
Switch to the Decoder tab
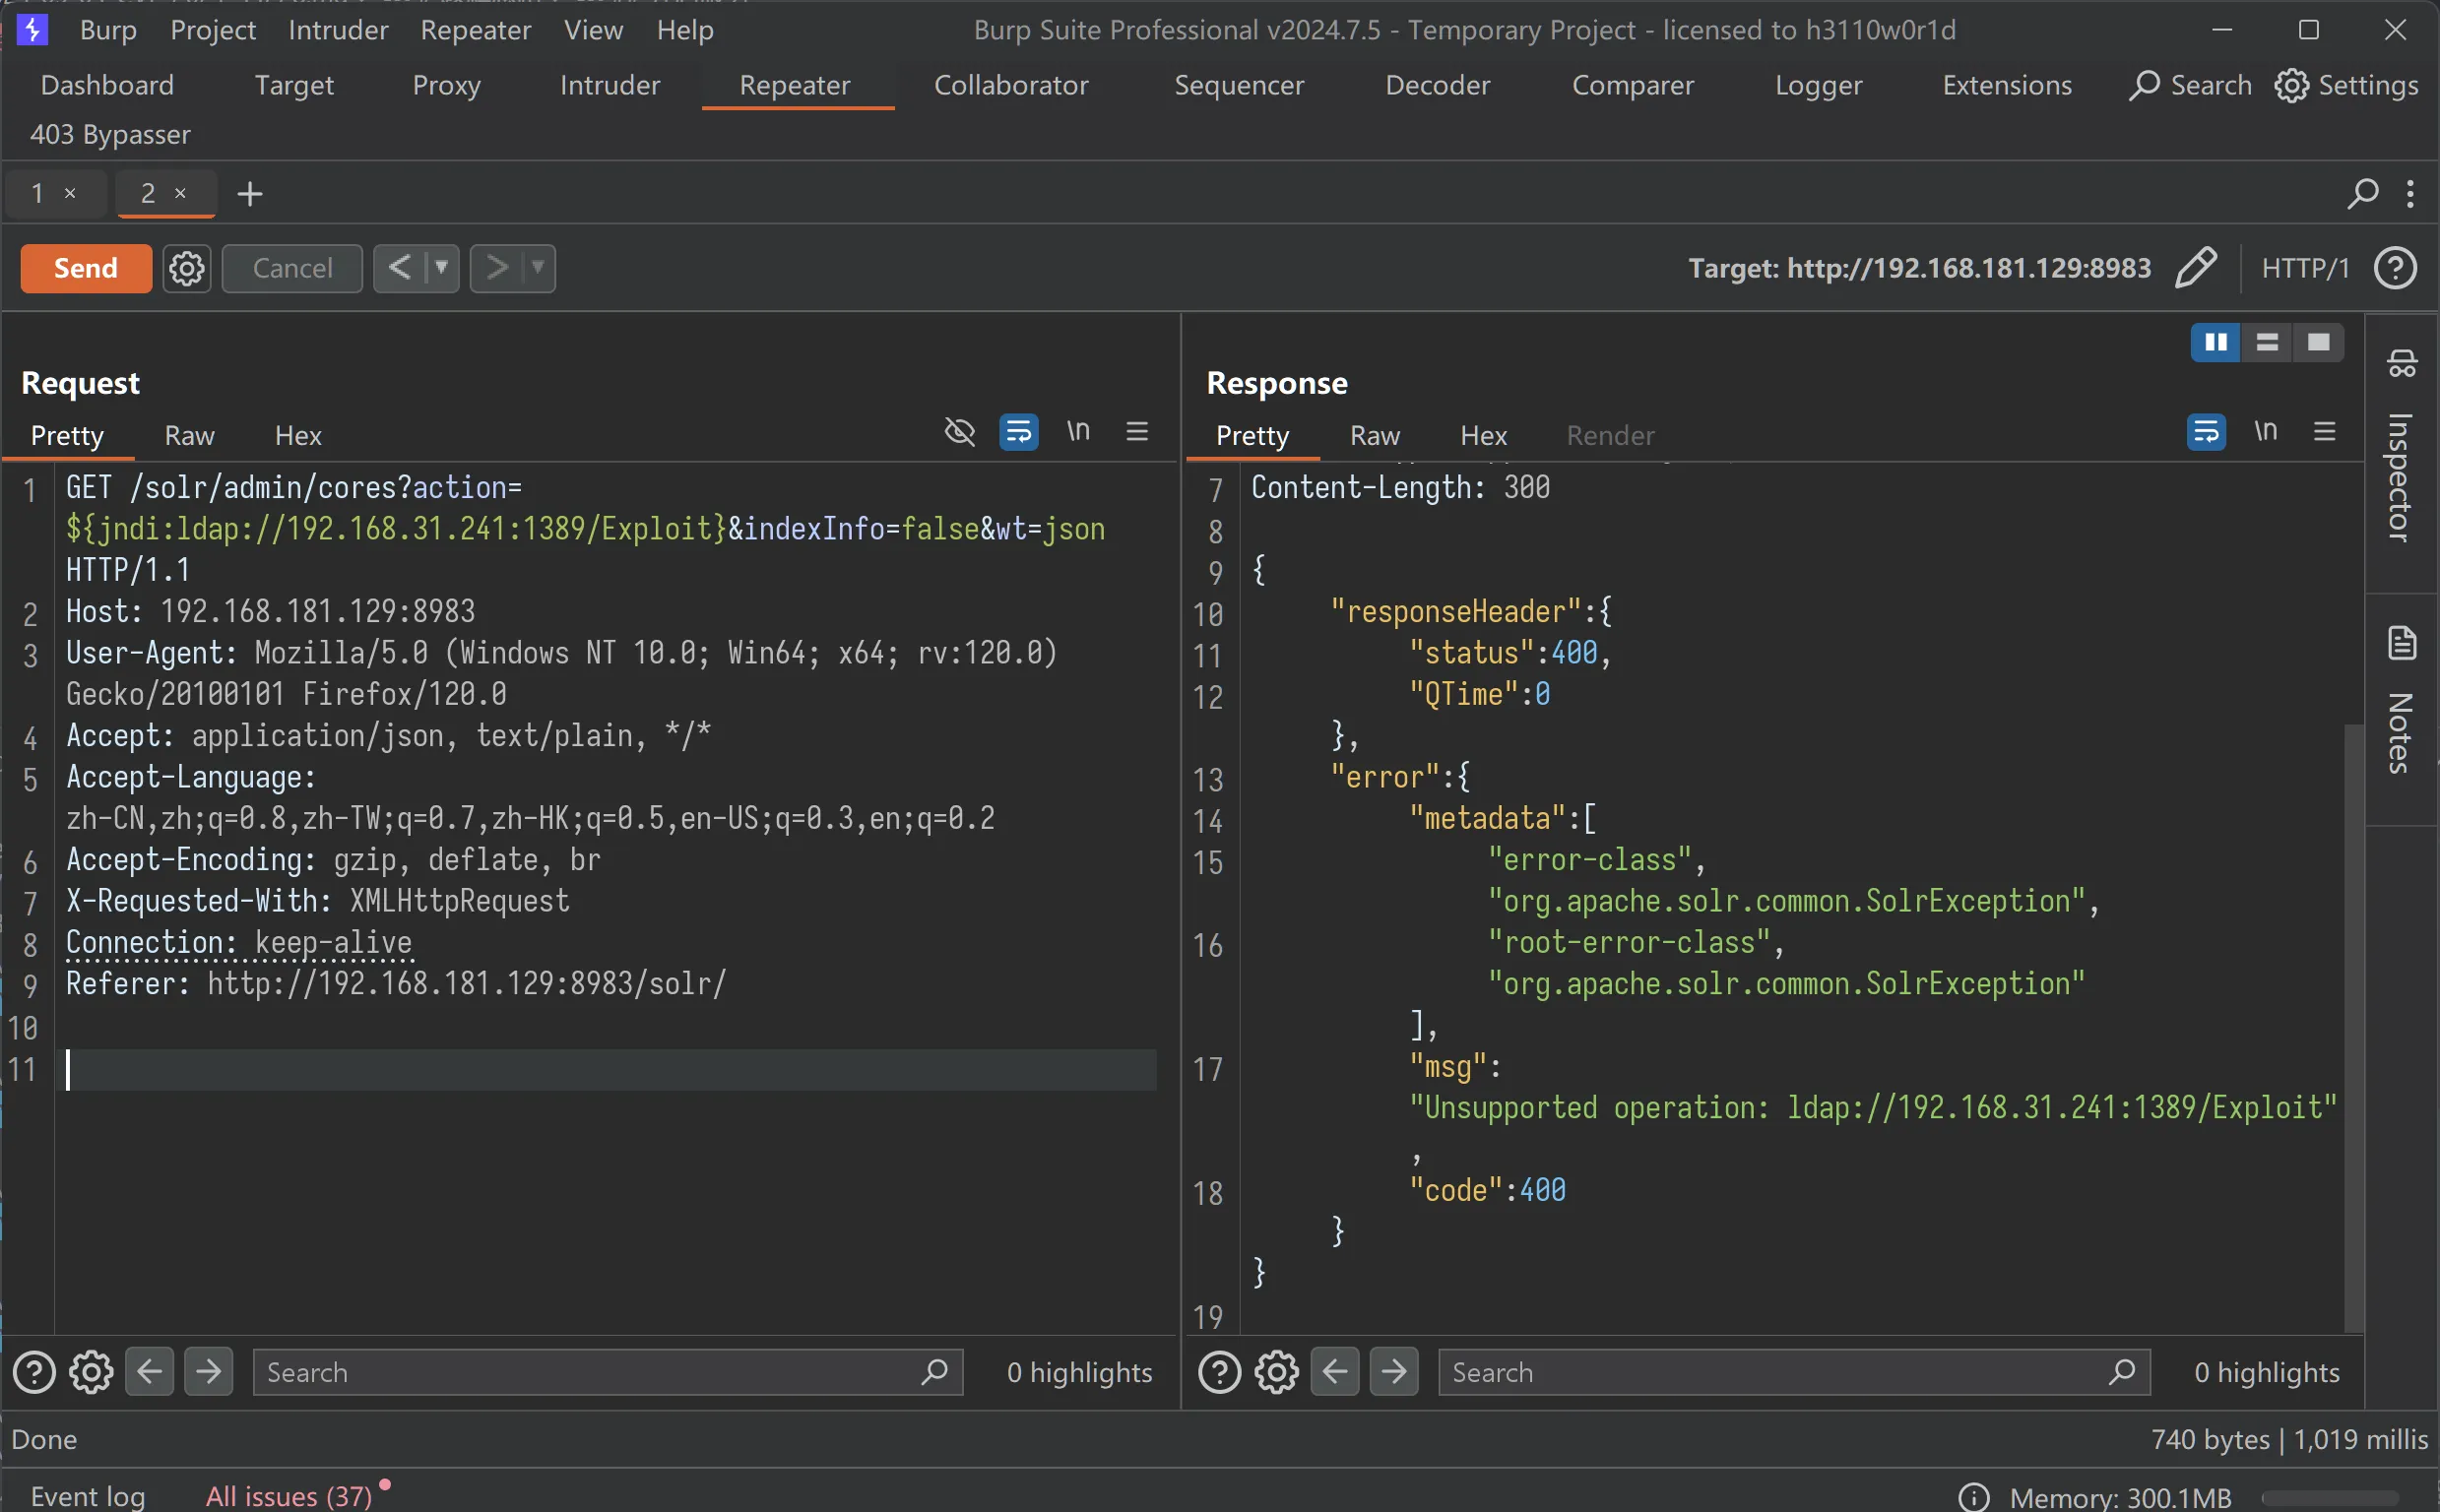1437,85
